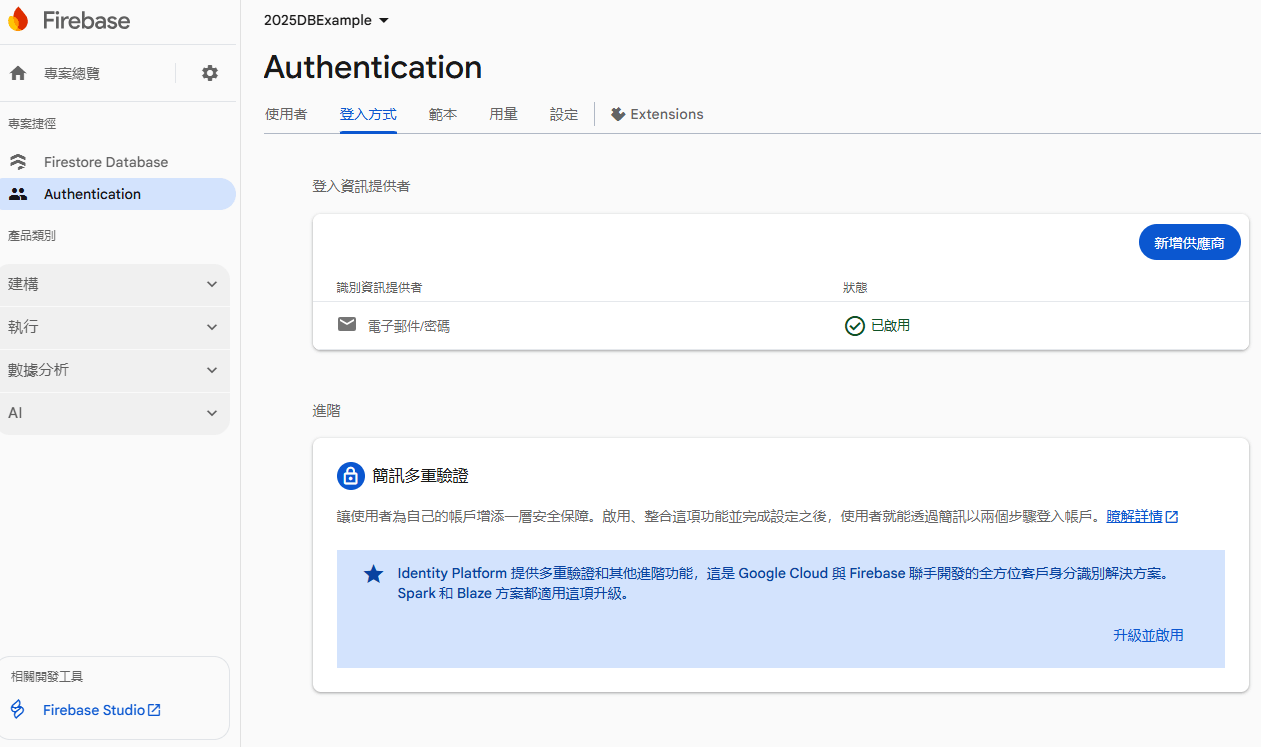The image size is (1261, 747).
Task: Open the 2025DBExample project dropdown
Action: [327, 20]
